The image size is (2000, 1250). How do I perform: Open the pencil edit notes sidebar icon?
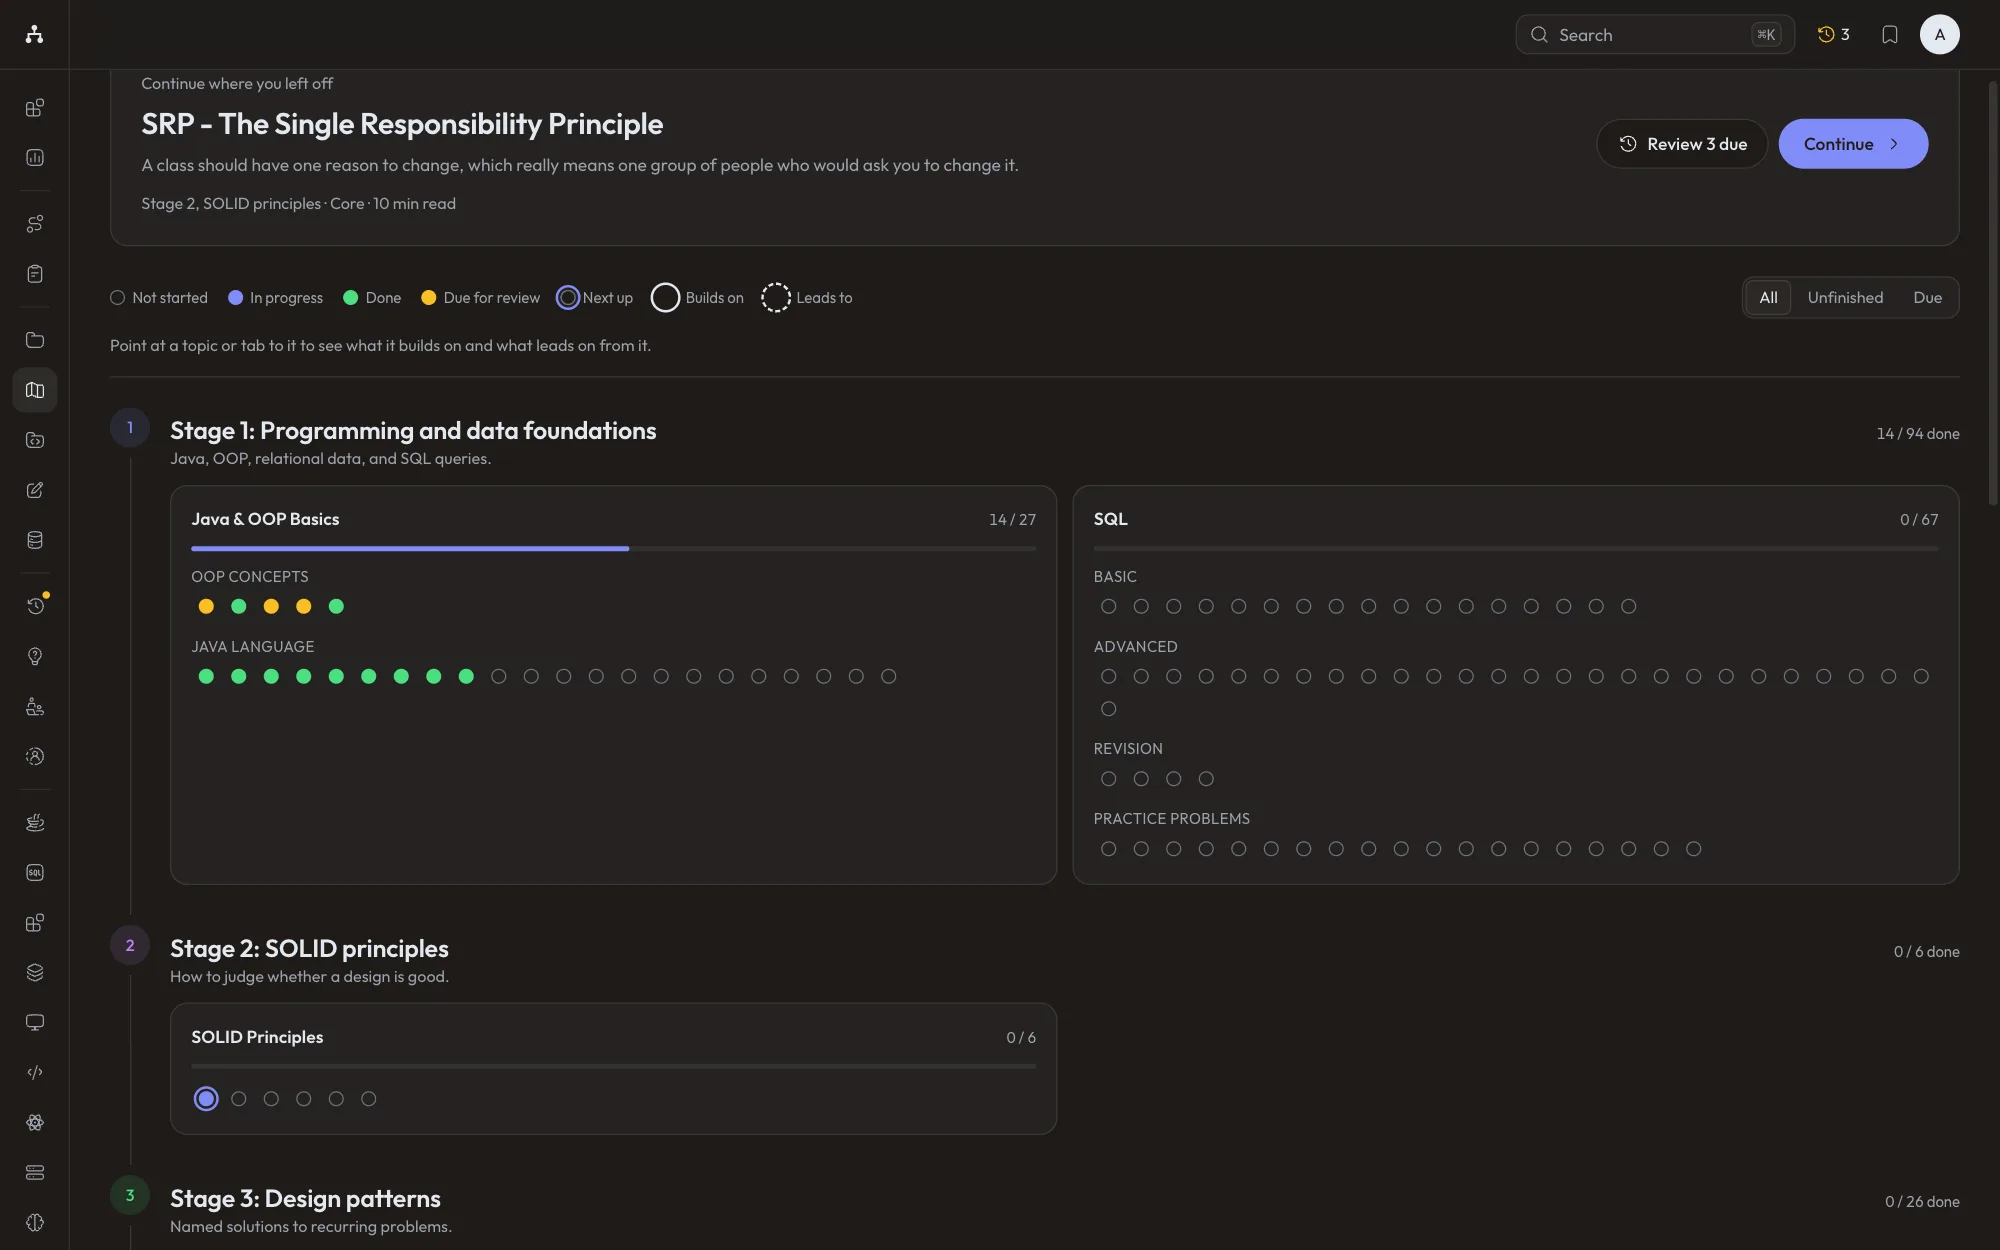click(x=35, y=490)
